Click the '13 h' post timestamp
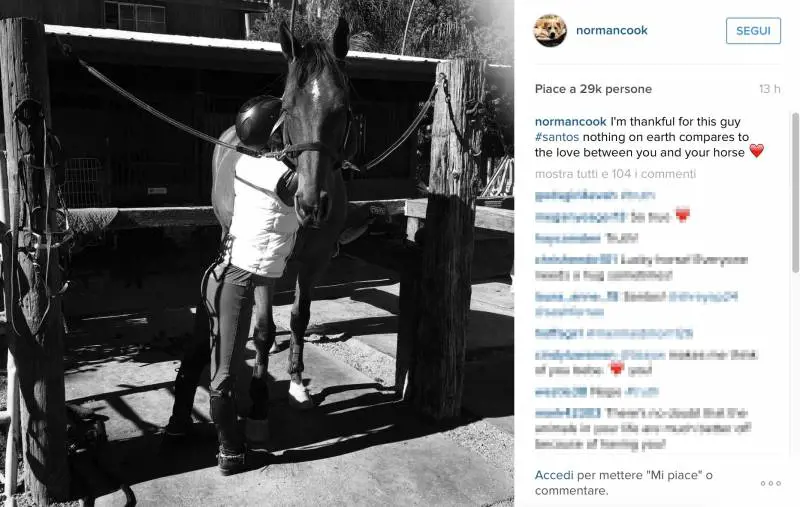Screen dimensions: 800x507 [x=769, y=89]
